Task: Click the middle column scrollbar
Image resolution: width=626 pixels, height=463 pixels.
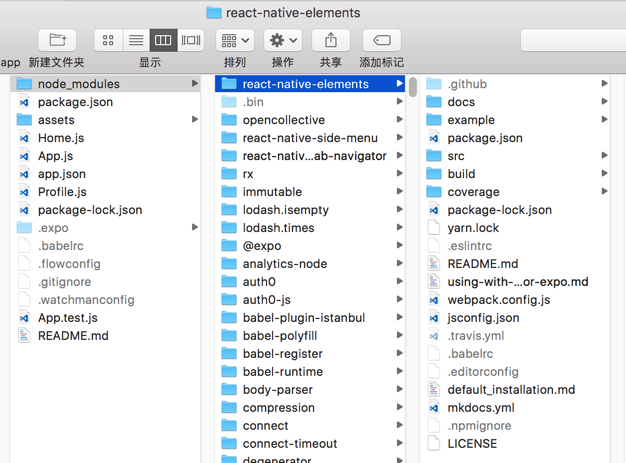Action: (x=413, y=87)
